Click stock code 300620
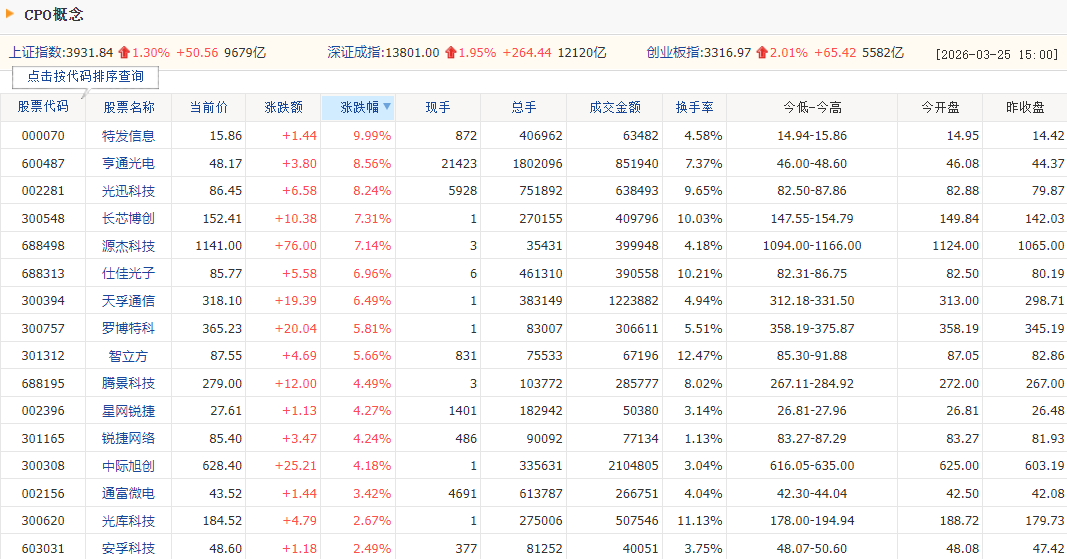Viewport: 1067px width, 559px height. click(43, 521)
